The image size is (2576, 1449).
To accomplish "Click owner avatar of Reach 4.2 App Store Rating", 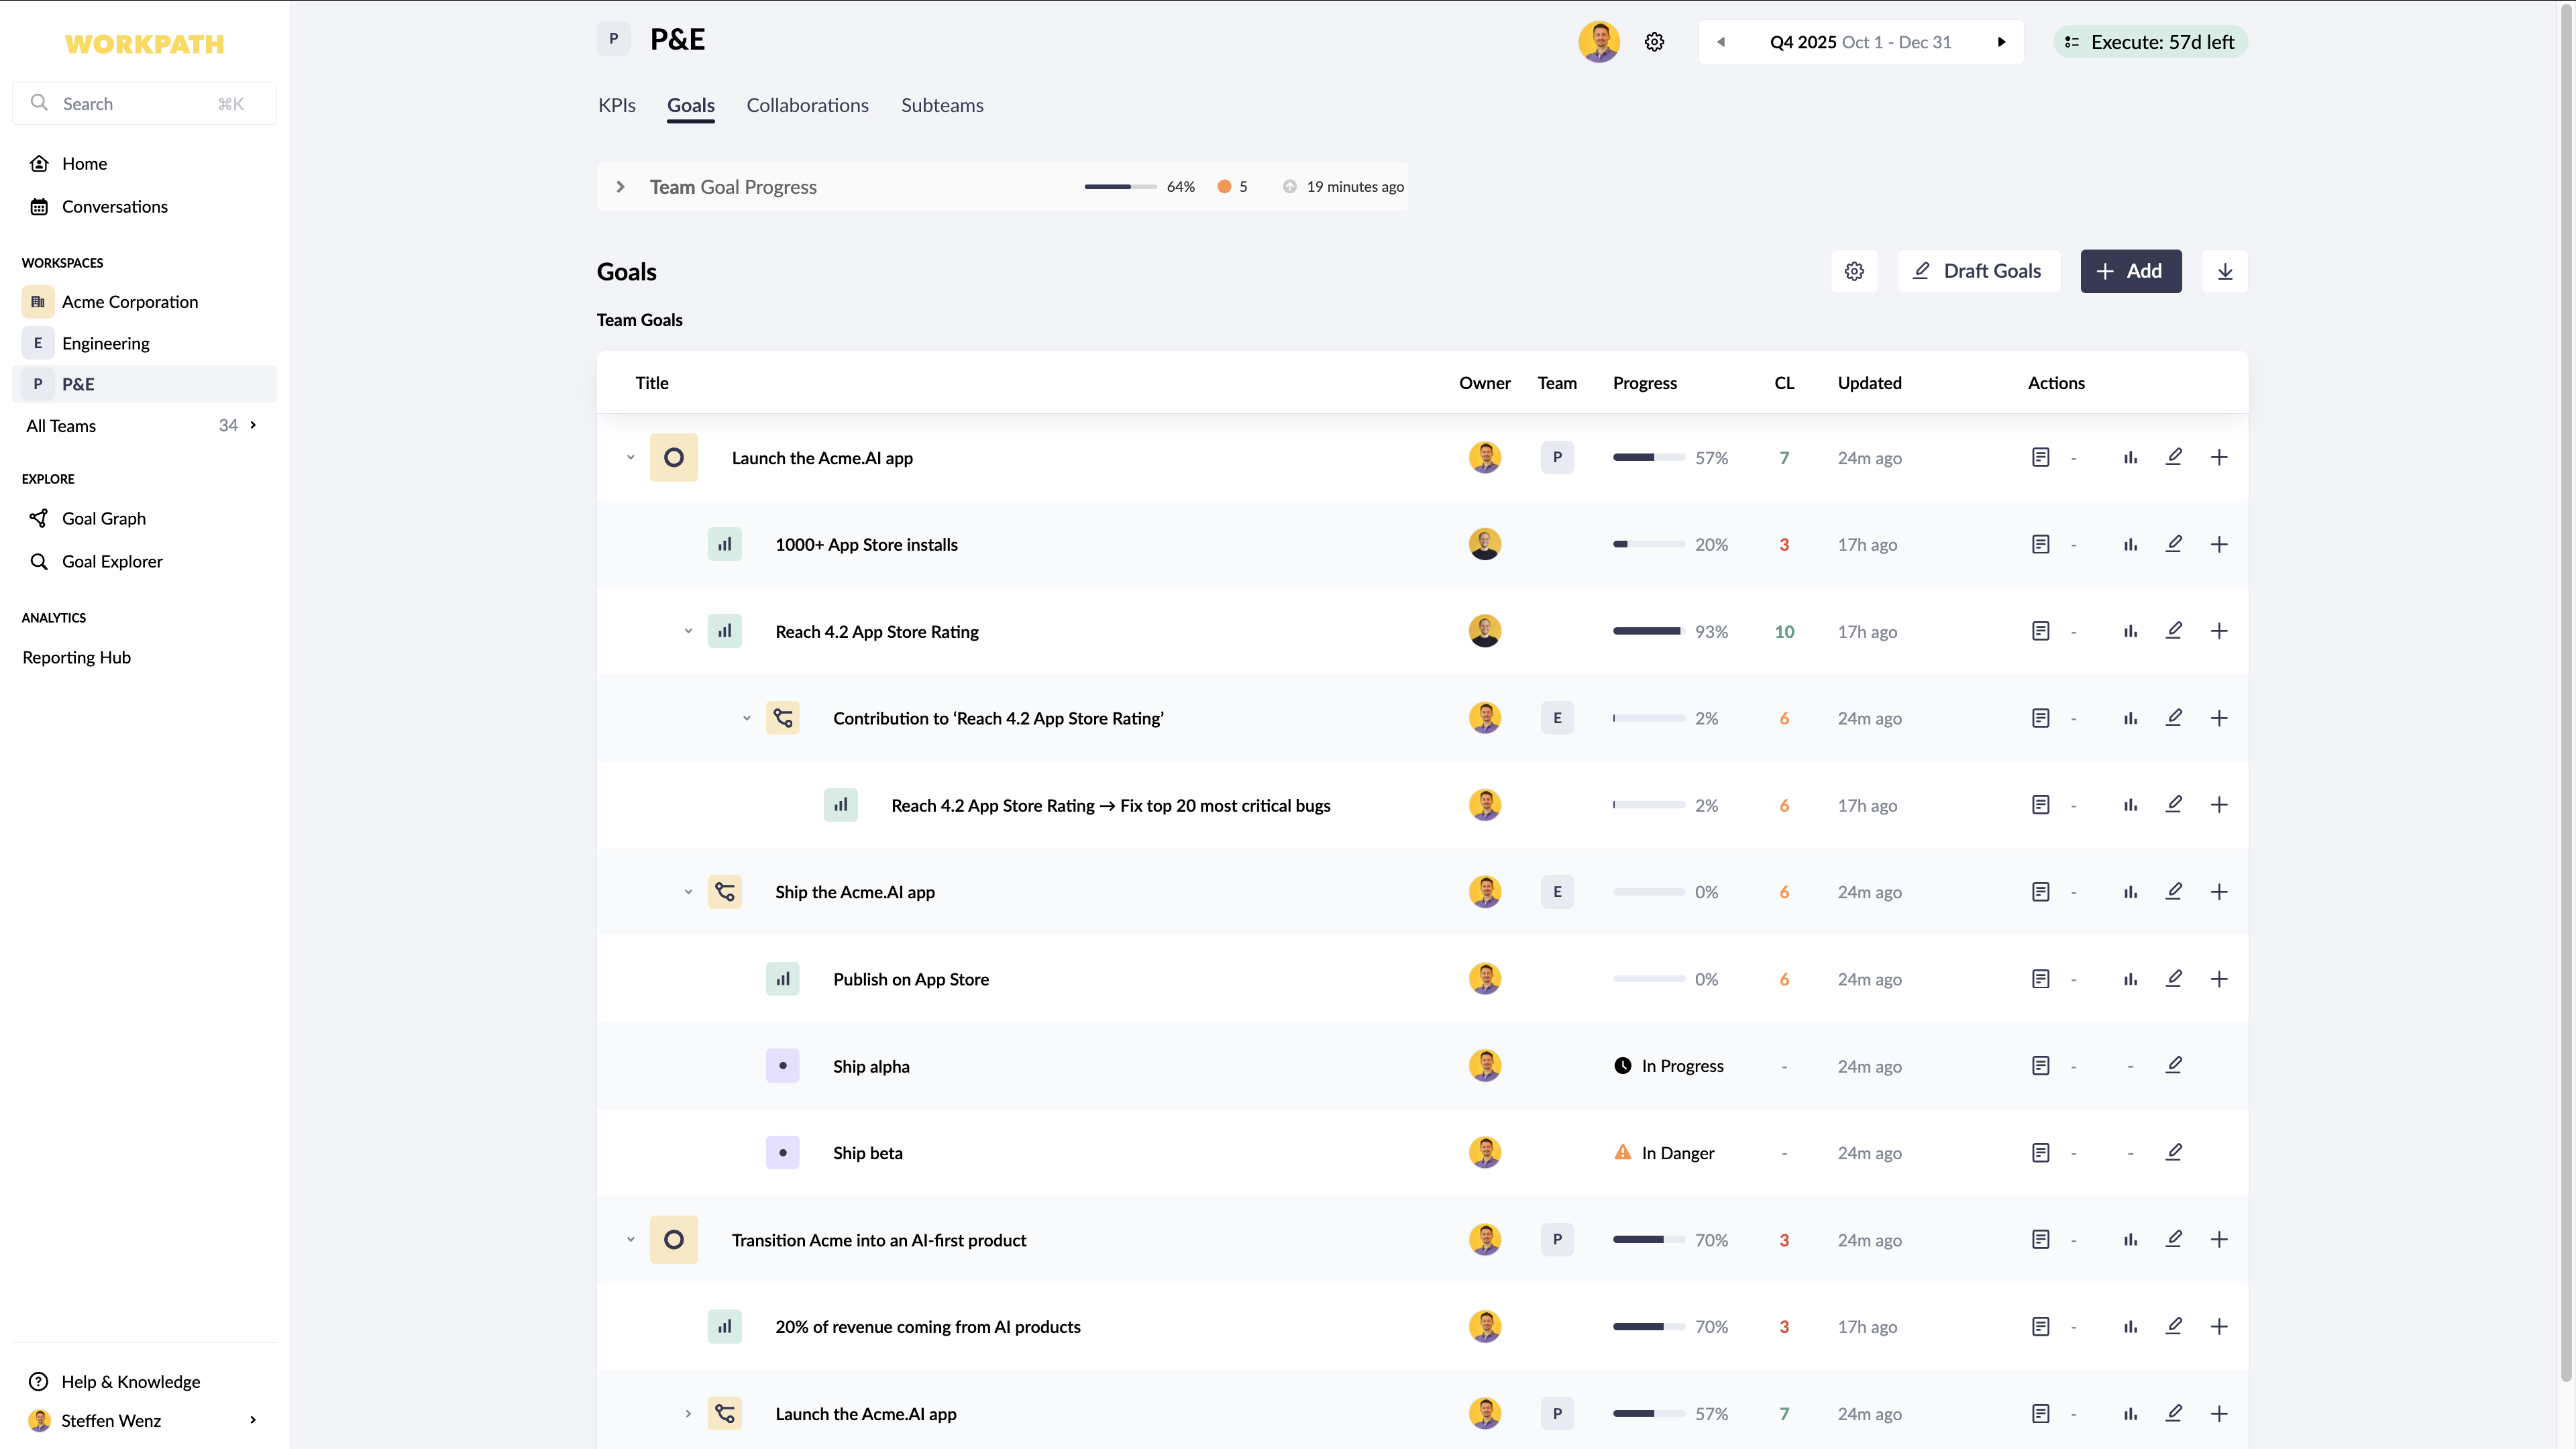I will pos(1485,631).
